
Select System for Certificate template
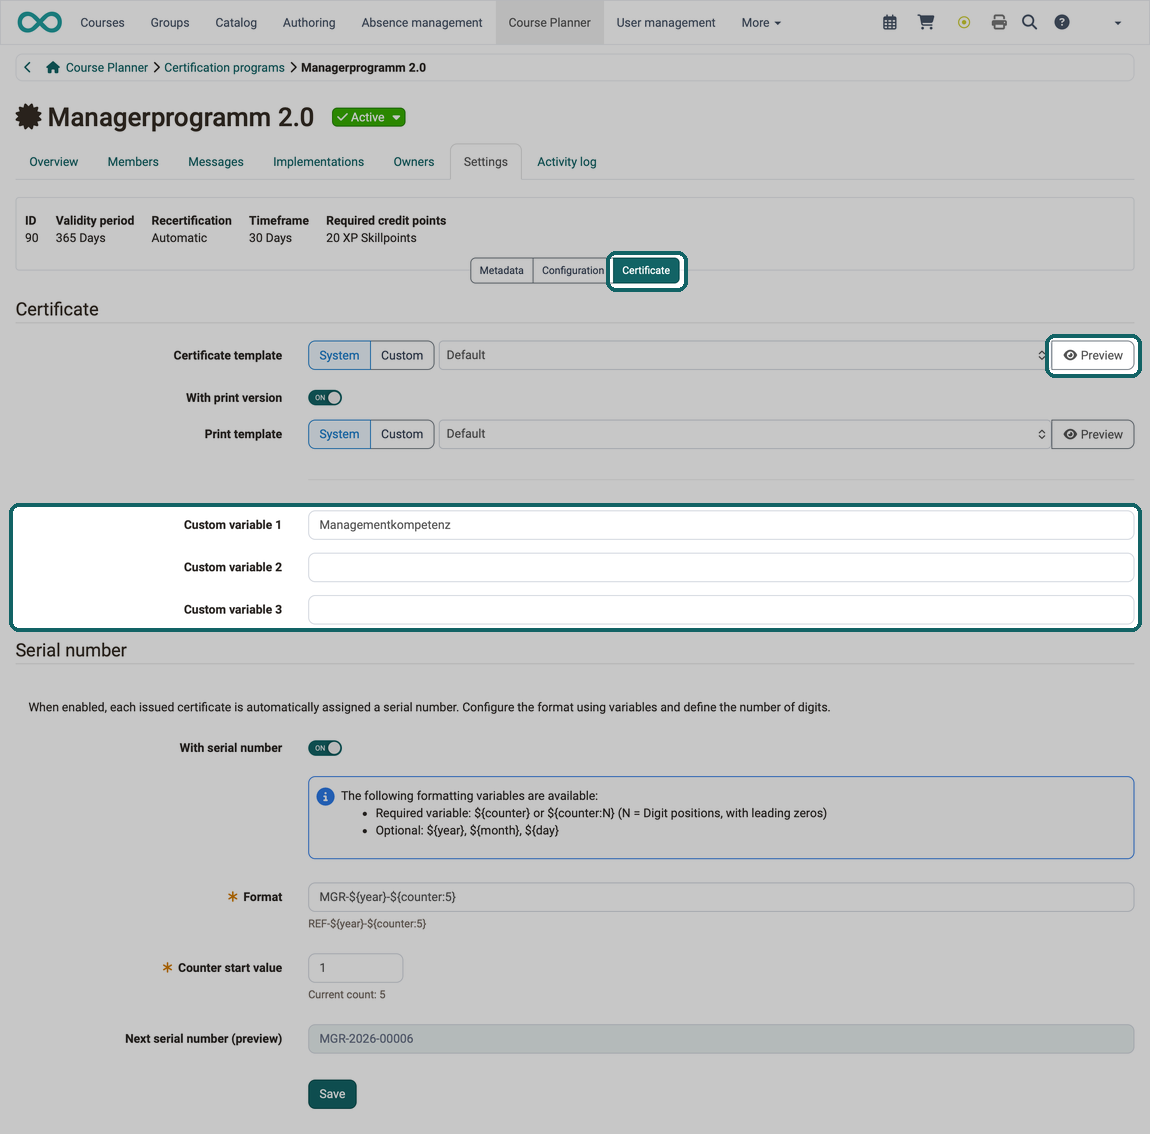coord(339,356)
